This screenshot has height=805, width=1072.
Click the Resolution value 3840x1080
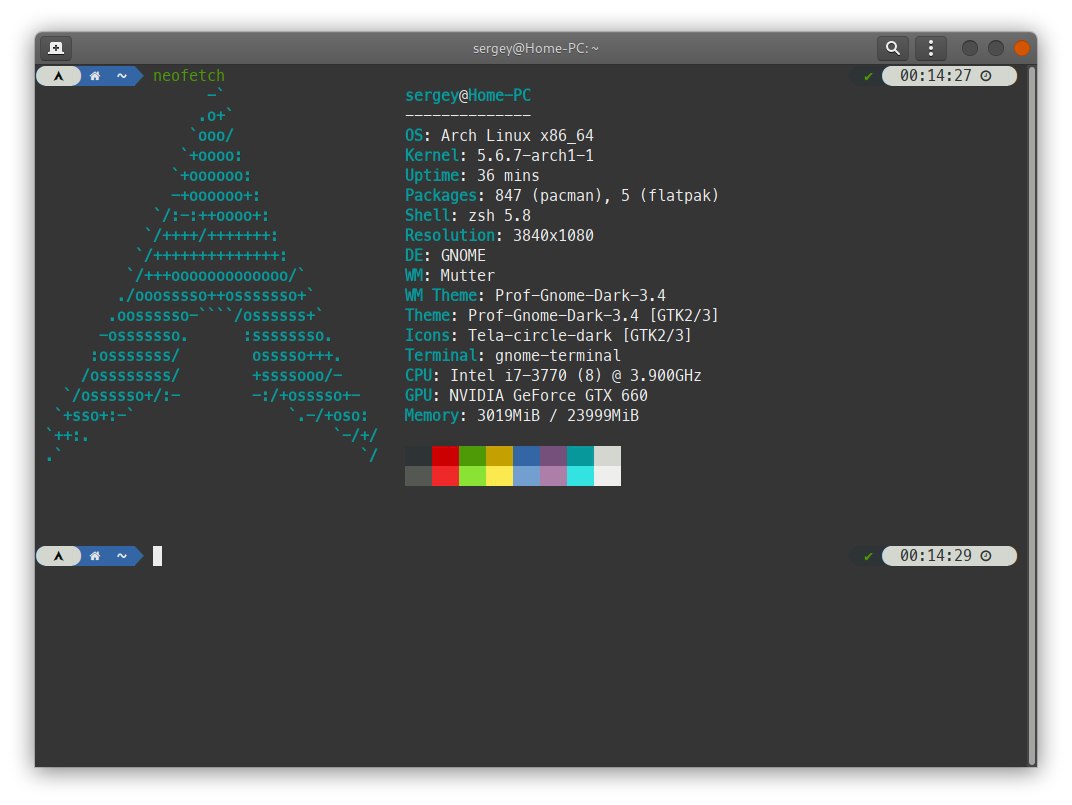click(553, 235)
